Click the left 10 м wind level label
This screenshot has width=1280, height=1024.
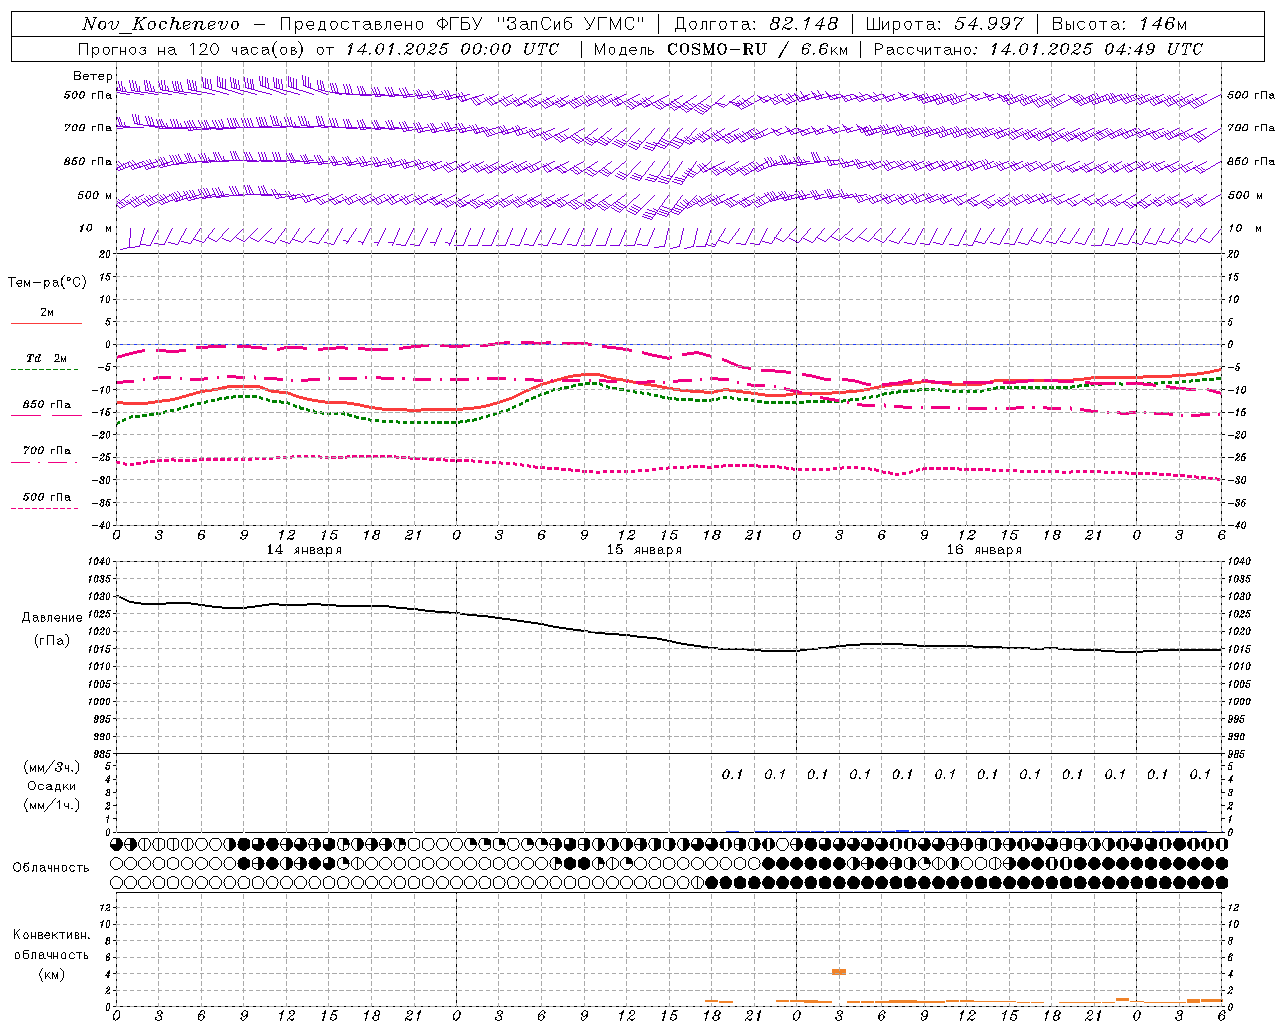point(95,228)
